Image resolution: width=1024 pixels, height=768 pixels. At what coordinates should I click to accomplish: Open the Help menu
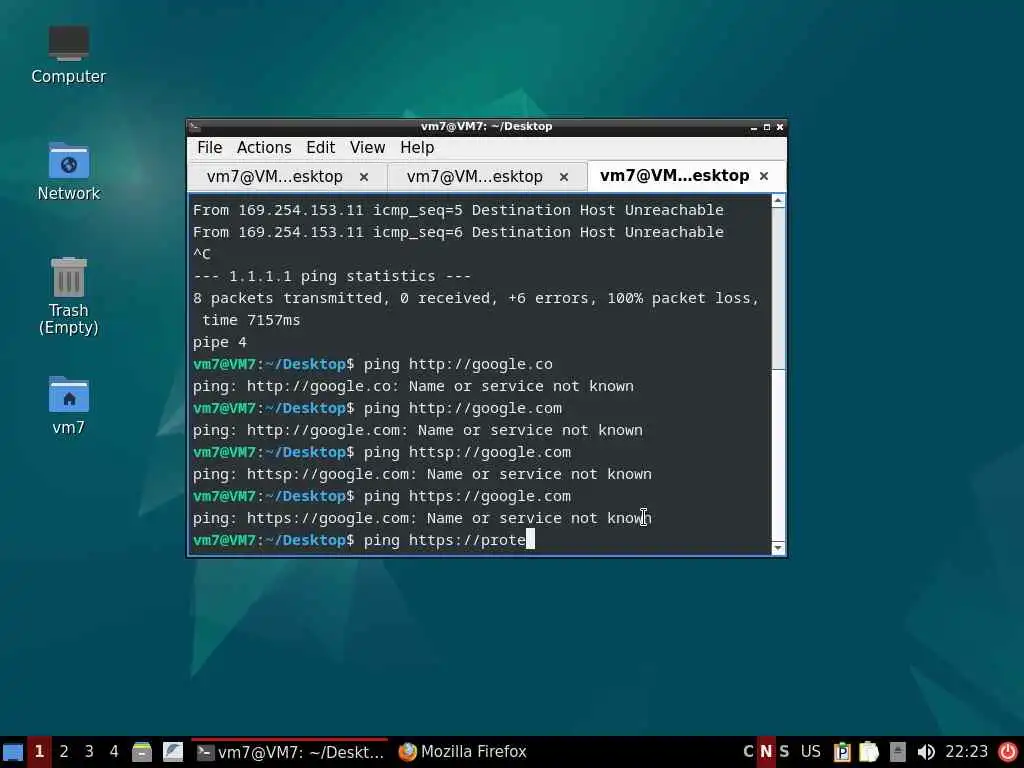pyautogui.click(x=417, y=148)
